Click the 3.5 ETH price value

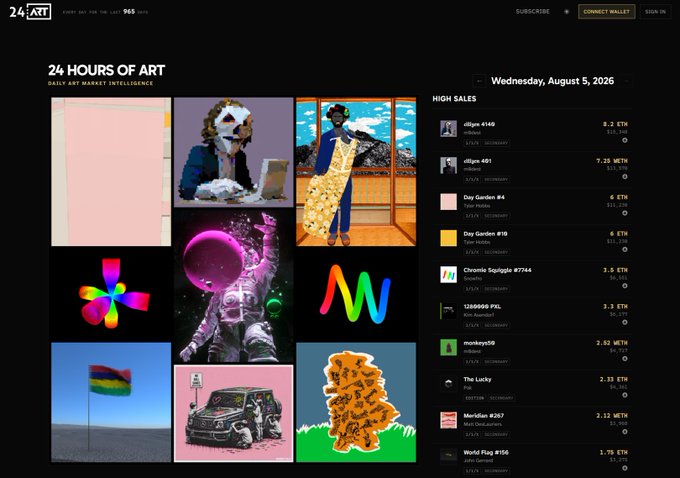(x=615, y=270)
